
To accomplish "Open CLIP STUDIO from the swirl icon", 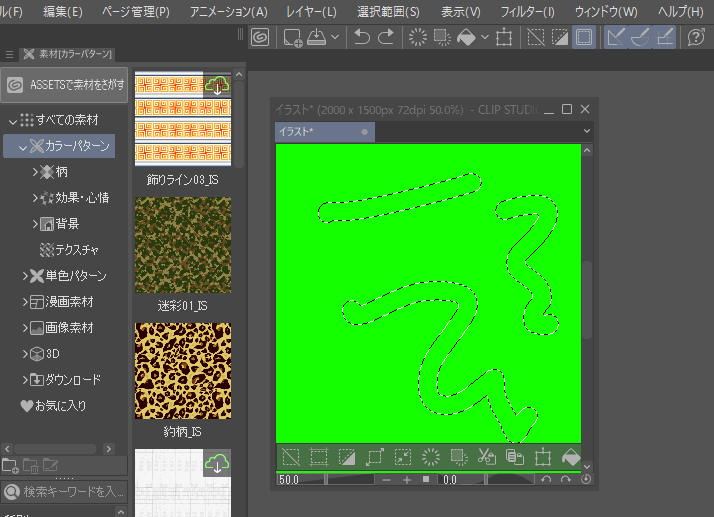I will click(x=259, y=38).
